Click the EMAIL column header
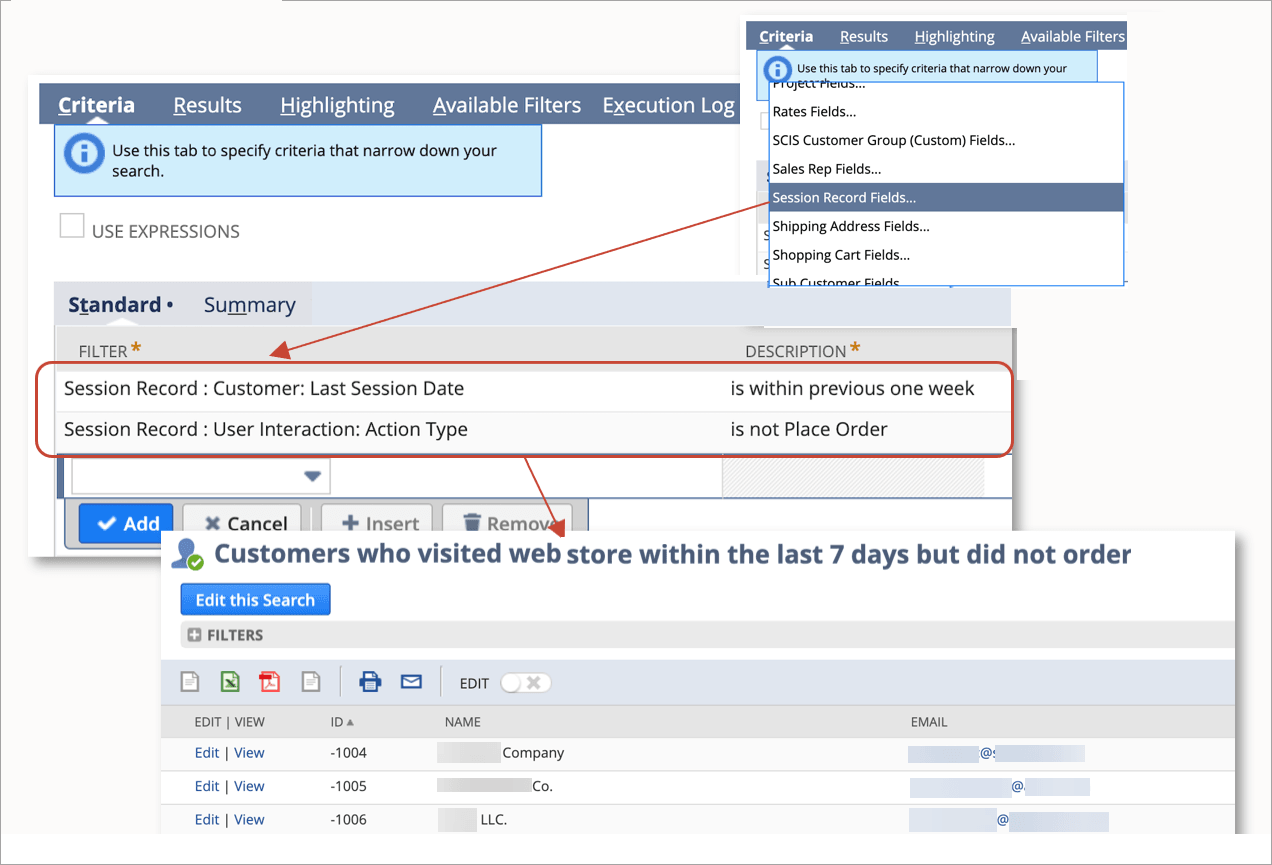Image resolution: width=1272 pixels, height=865 pixels. [x=929, y=722]
